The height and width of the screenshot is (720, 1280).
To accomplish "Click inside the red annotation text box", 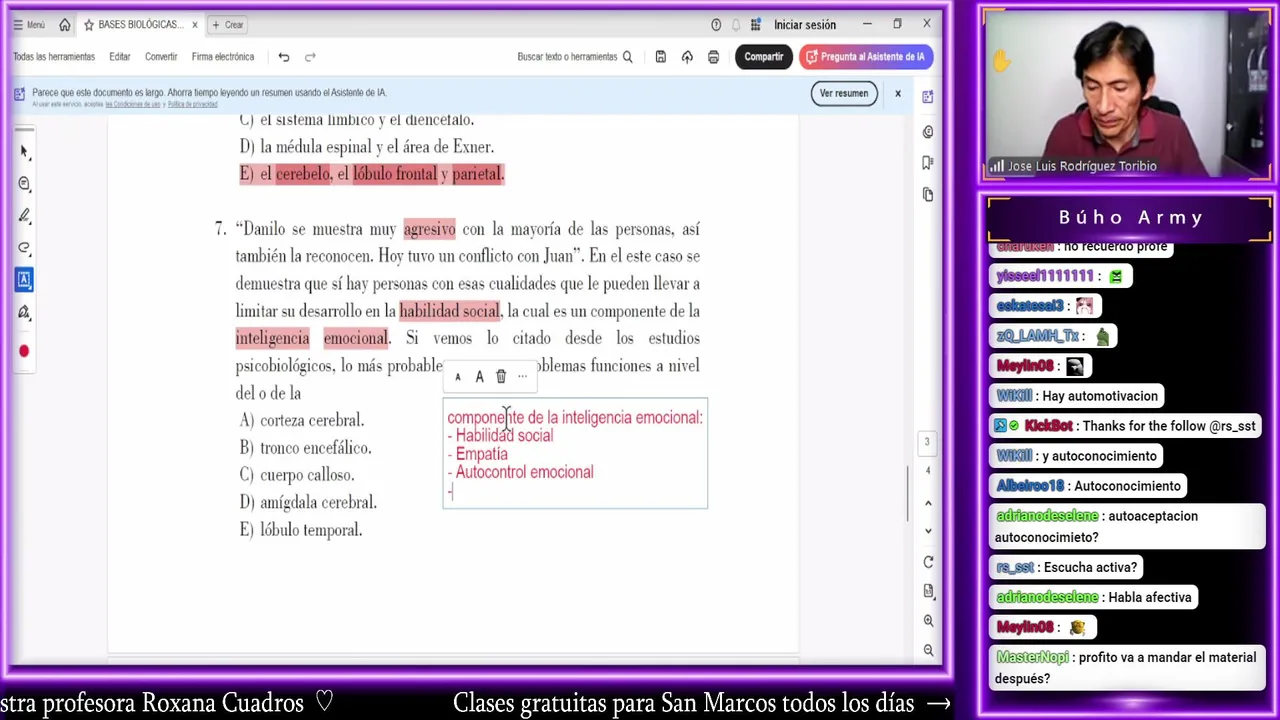I will (575, 453).
